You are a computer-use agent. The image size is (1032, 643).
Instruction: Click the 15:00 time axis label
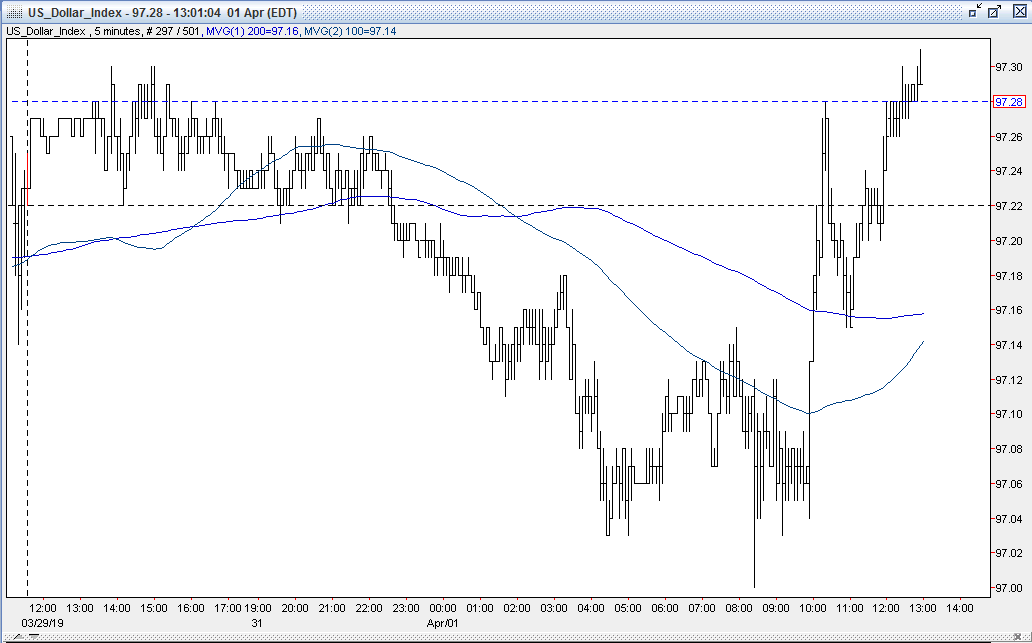click(154, 608)
